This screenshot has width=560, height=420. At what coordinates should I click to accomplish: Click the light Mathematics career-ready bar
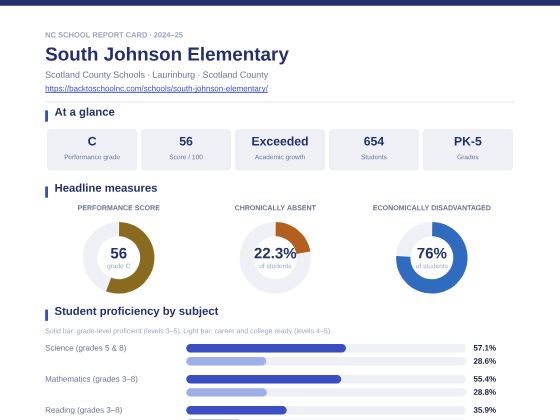226,392
